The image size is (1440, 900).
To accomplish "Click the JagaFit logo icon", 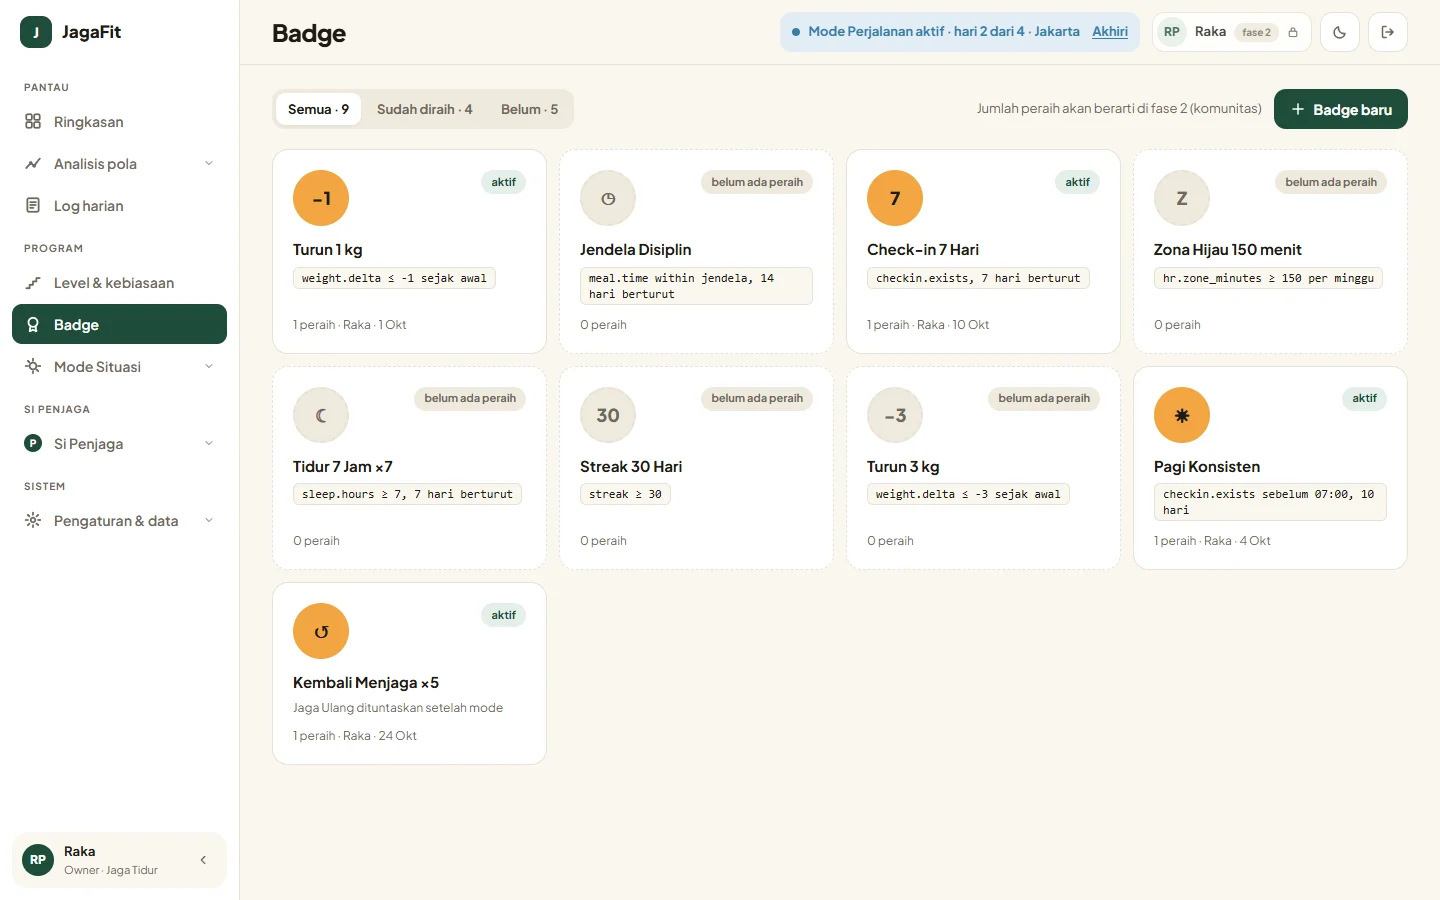I will tap(36, 32).
